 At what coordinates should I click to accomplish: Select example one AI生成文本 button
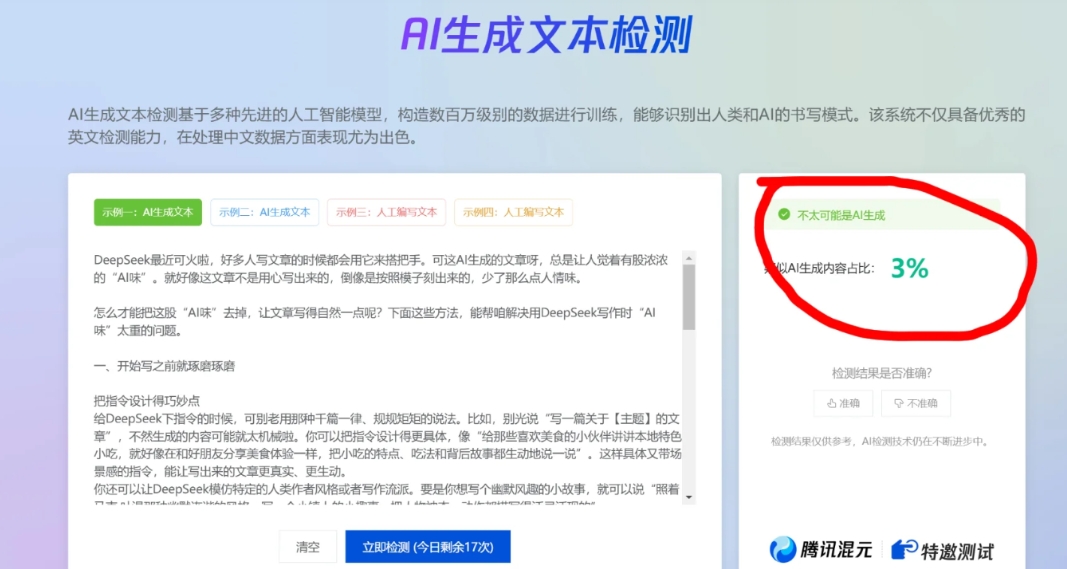tap(148, 212)
